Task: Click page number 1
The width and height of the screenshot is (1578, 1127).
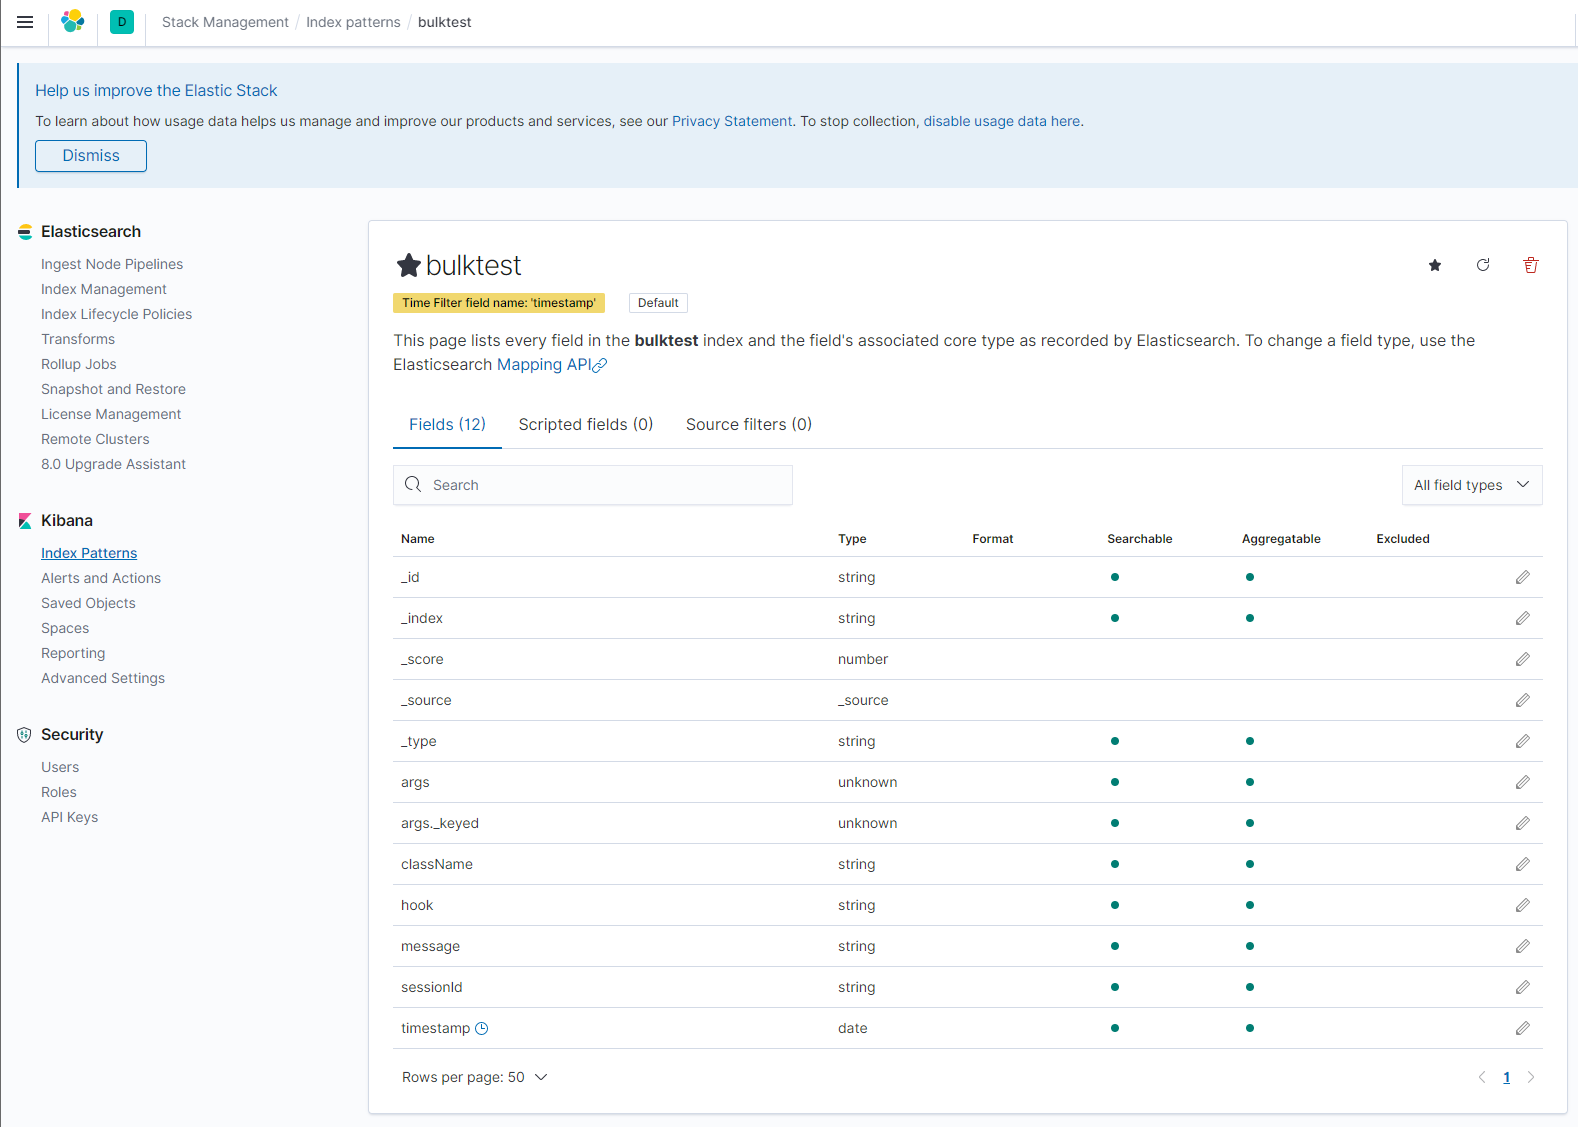Action: click(x=1507, y=1077)
